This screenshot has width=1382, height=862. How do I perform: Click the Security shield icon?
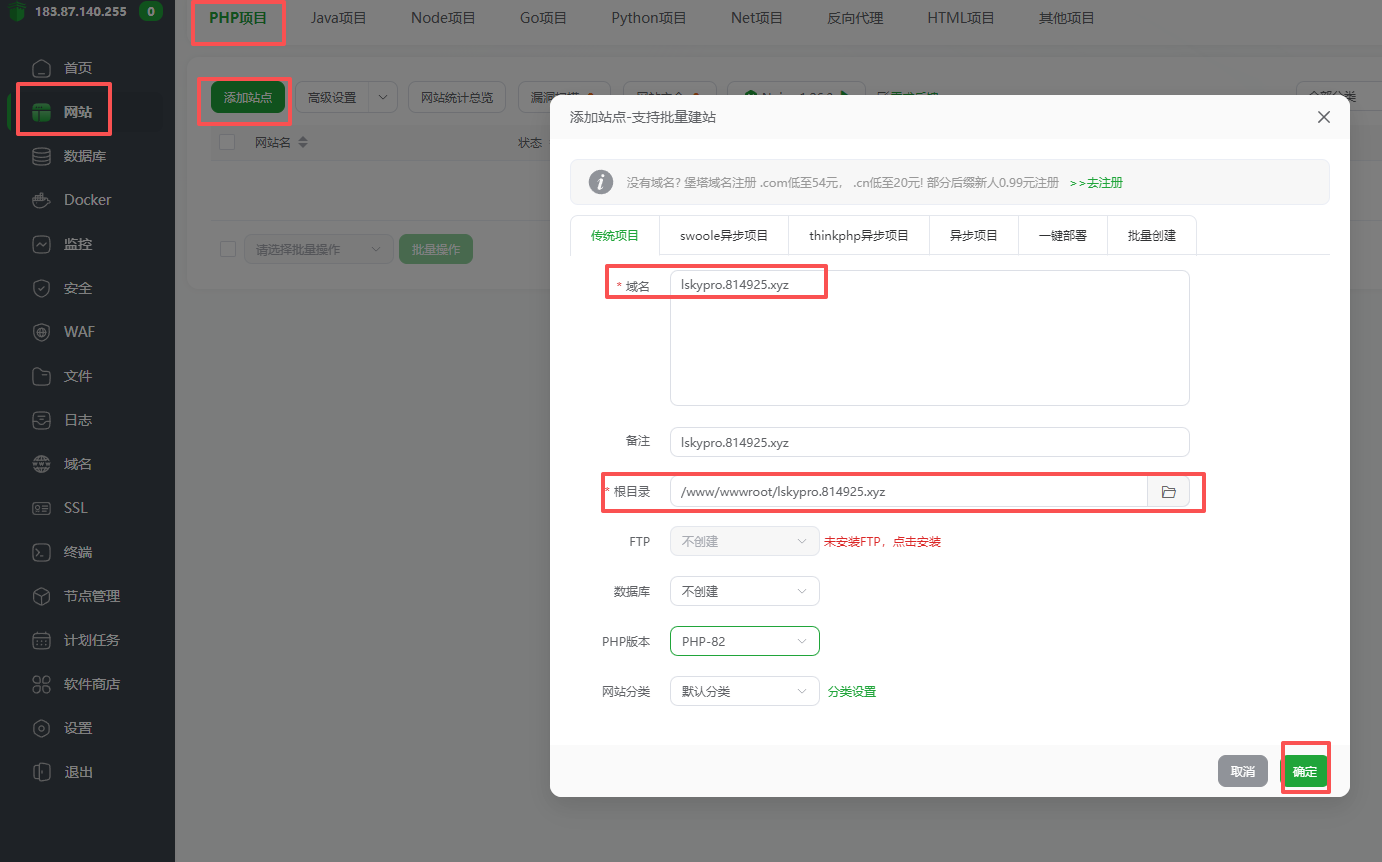(x=41, y=288)
